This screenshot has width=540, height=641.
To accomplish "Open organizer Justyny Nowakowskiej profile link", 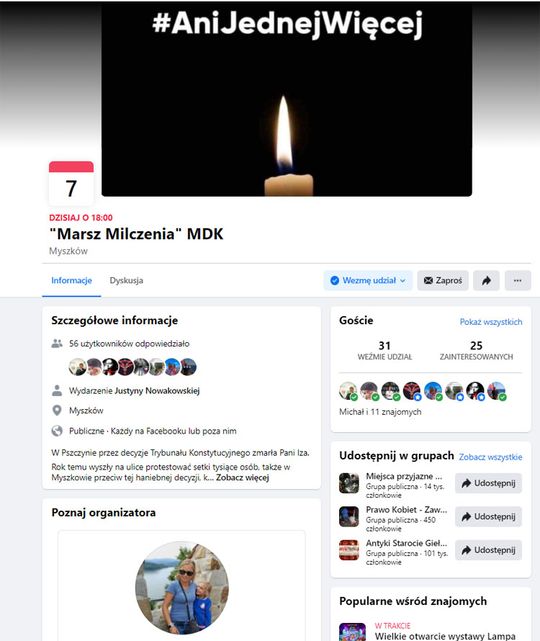I will pos(157,391).
